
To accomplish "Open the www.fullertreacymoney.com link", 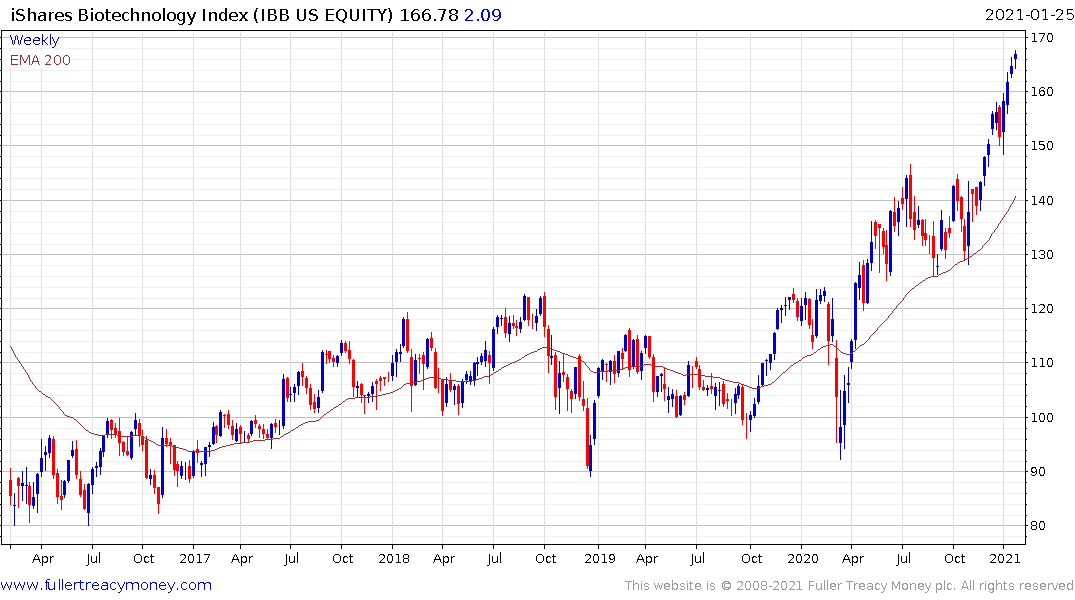I will click(106, 585).
